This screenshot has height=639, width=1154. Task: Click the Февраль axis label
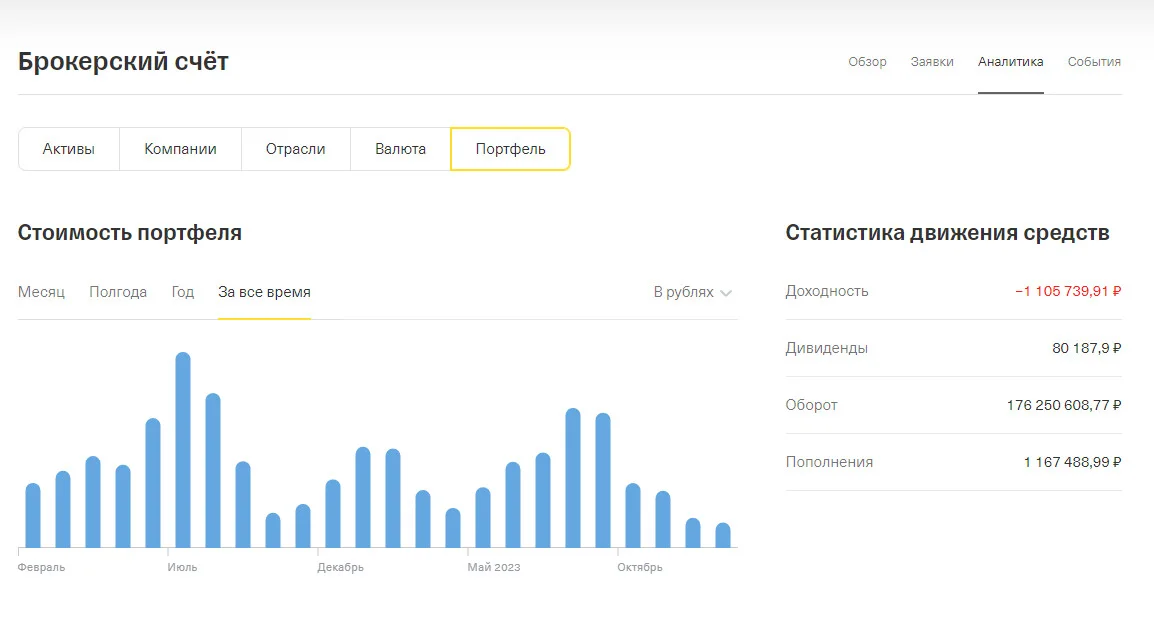(41, 568)
